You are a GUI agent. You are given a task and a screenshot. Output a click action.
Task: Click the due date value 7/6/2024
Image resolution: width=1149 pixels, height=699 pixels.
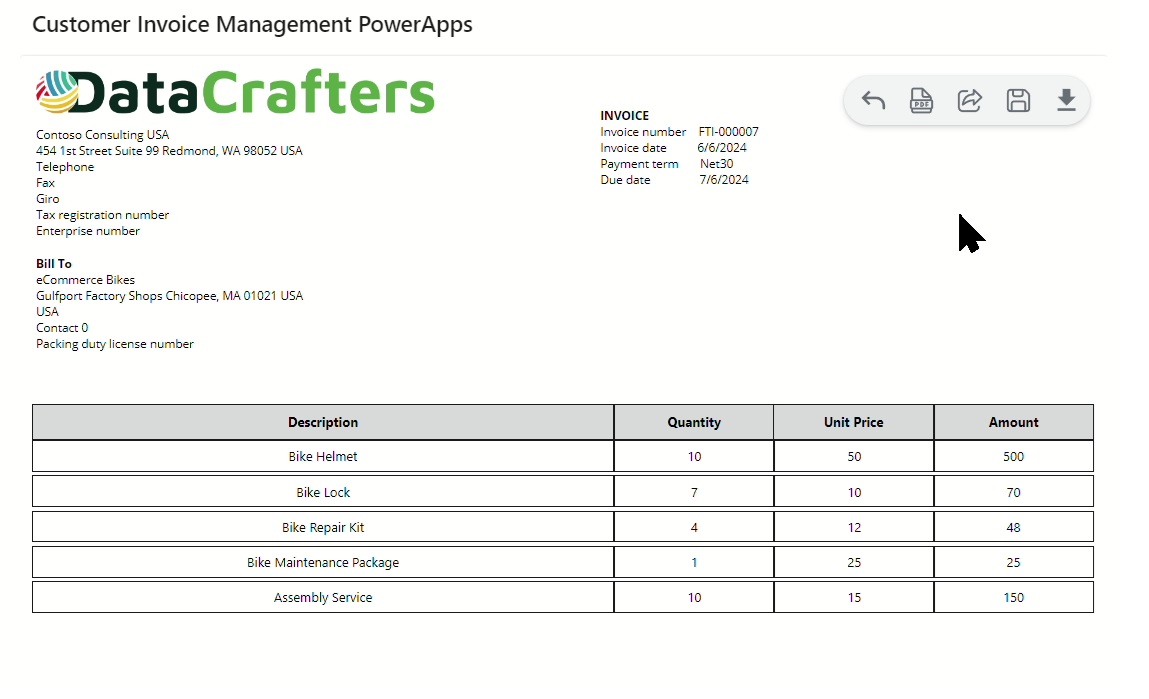(x=723, y=180)
